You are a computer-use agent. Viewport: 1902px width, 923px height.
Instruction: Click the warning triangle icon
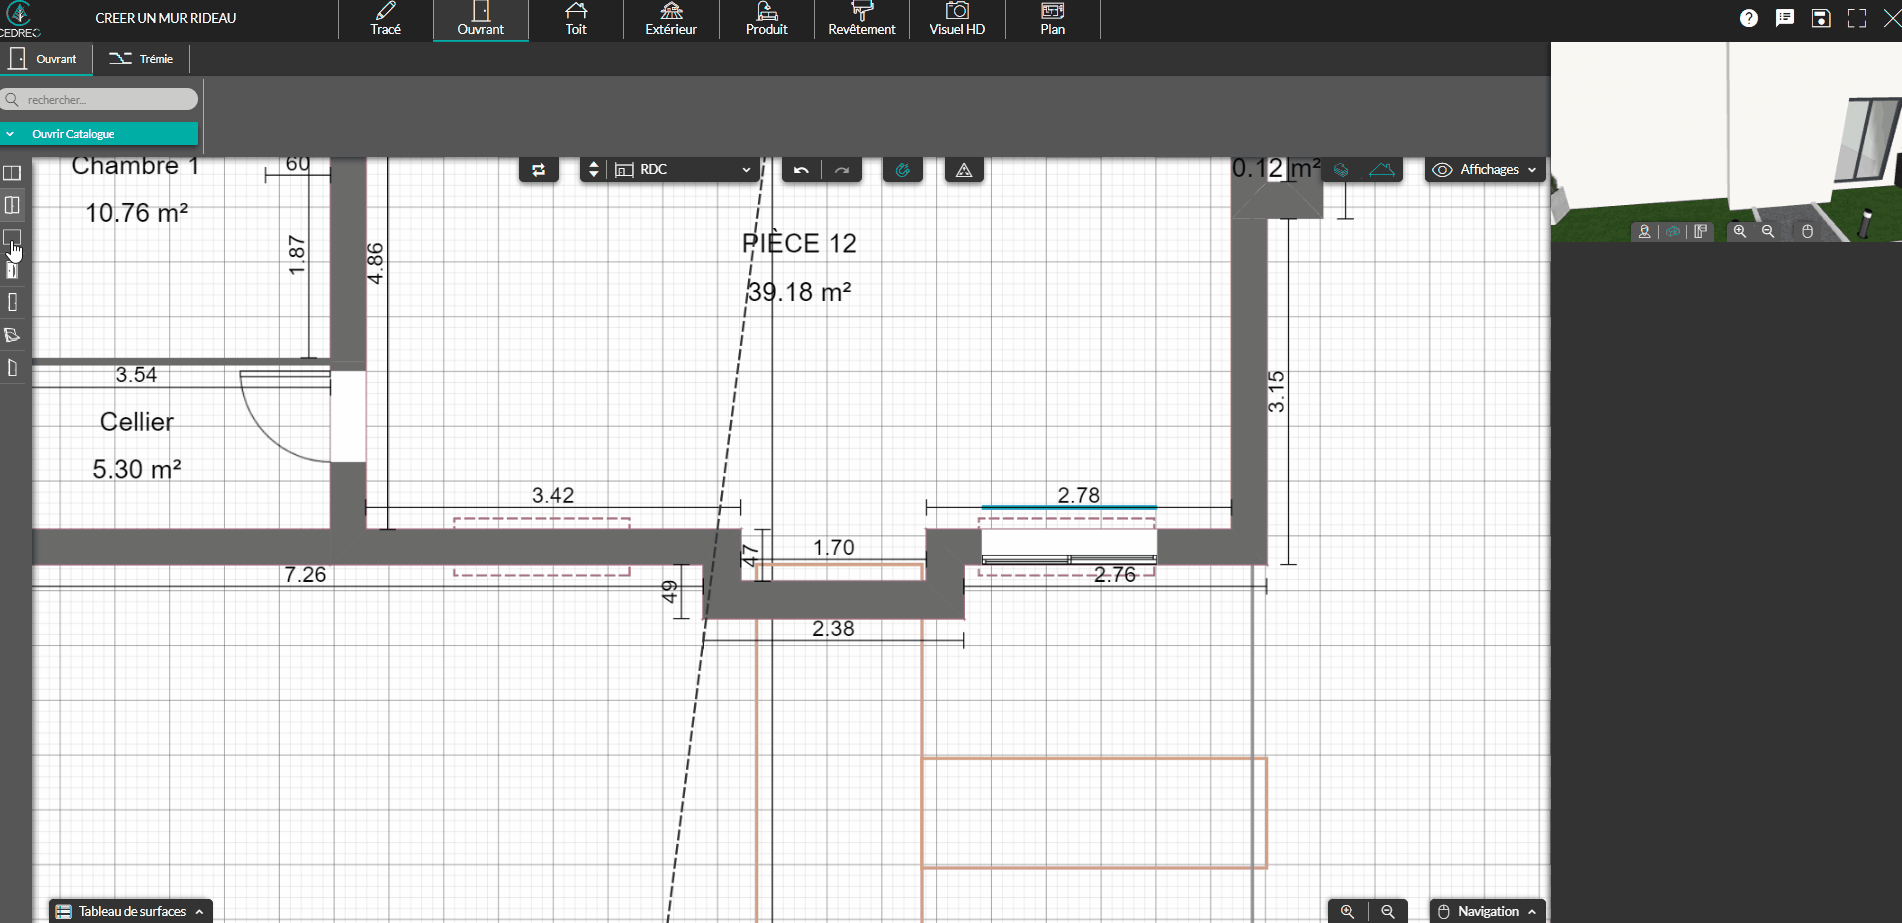click(x=964, y=170)
